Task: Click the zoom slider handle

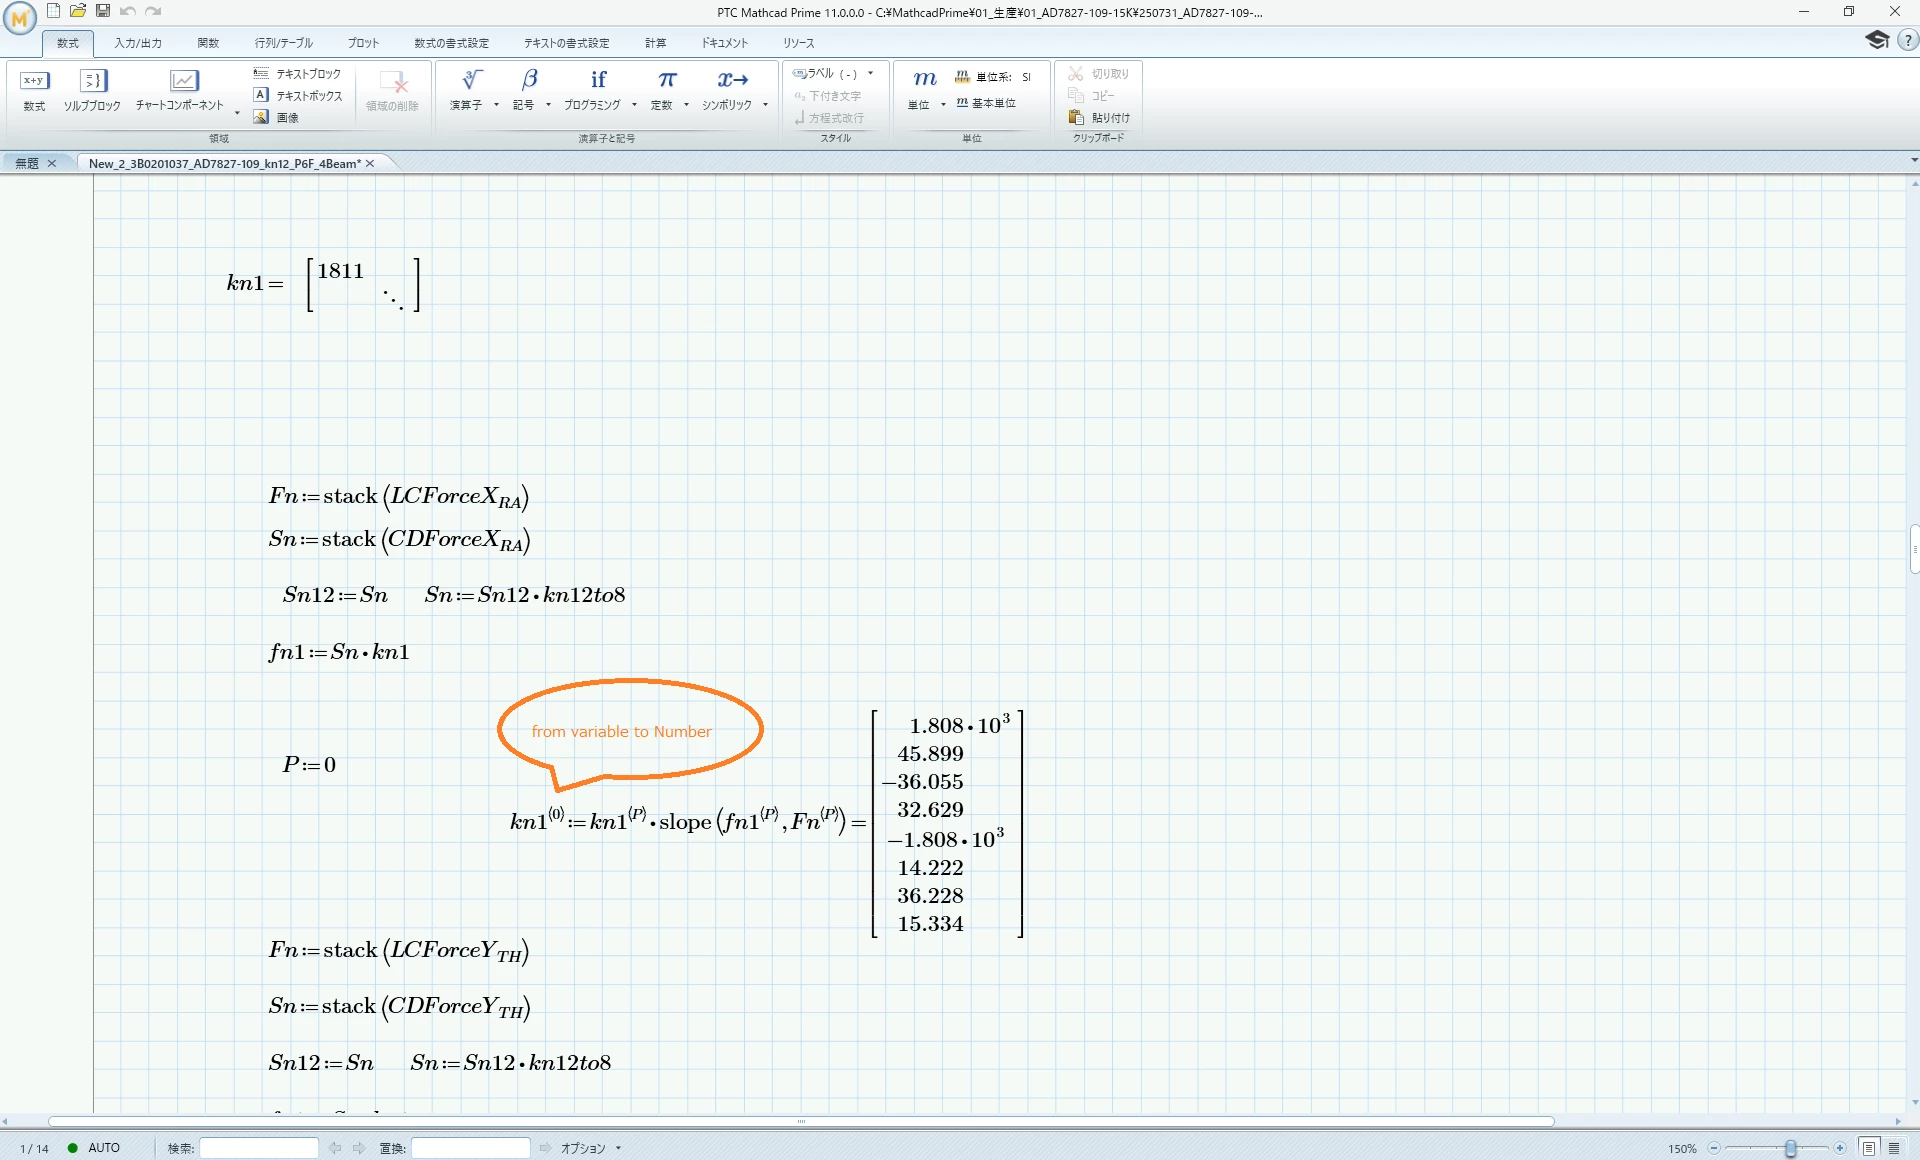Action: click(1790, 1148)
